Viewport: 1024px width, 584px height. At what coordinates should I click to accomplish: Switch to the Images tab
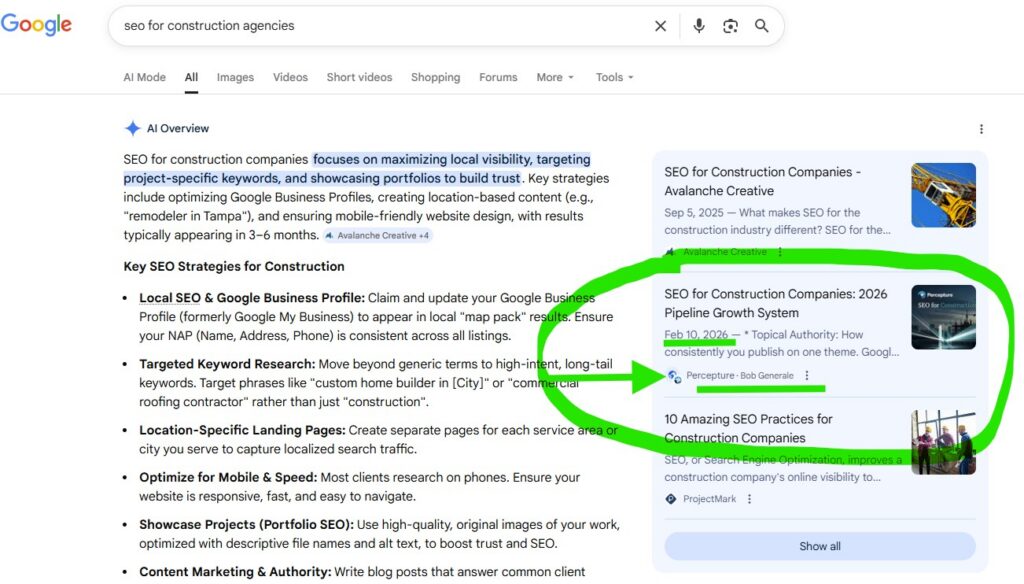(x=235, y=77)
